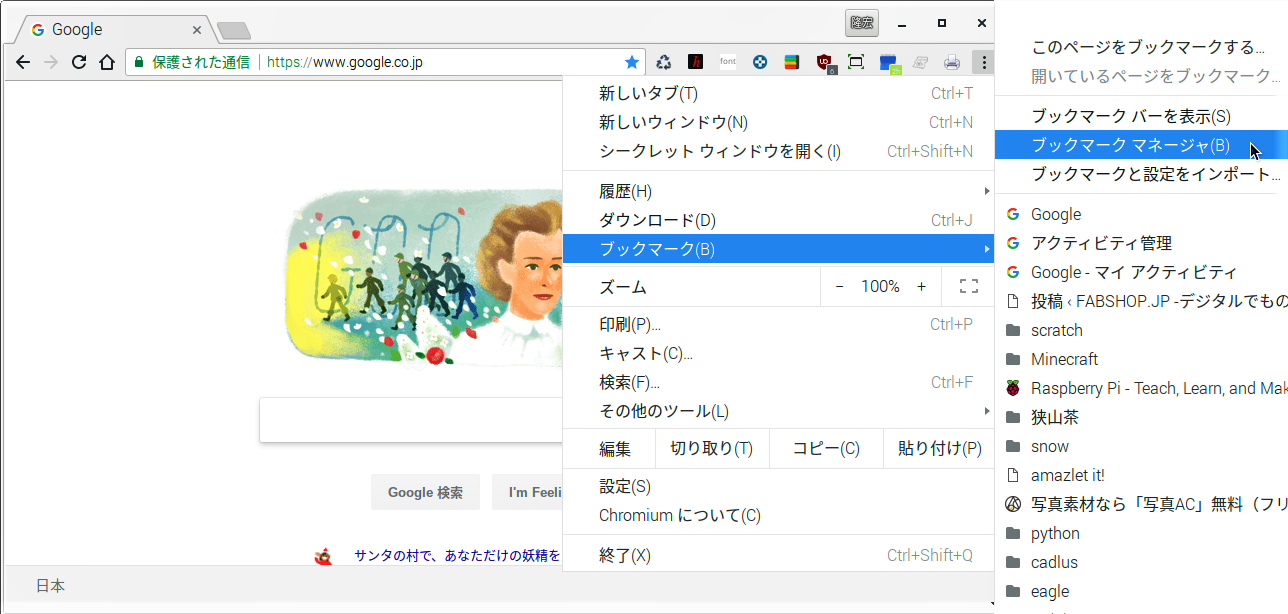Open the 'font' extension icon
1288x614 pixels.
point(728,62)
